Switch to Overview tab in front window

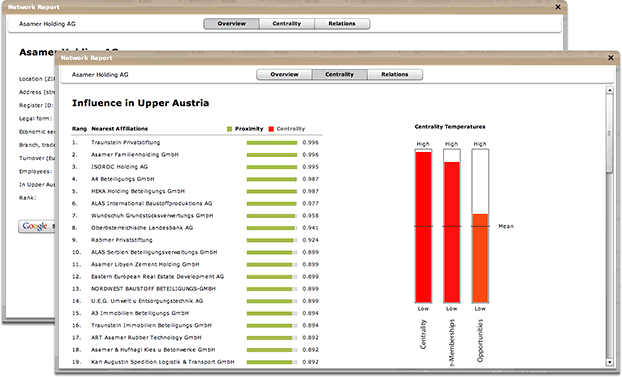pyautogui.click(x=284, y=74)
